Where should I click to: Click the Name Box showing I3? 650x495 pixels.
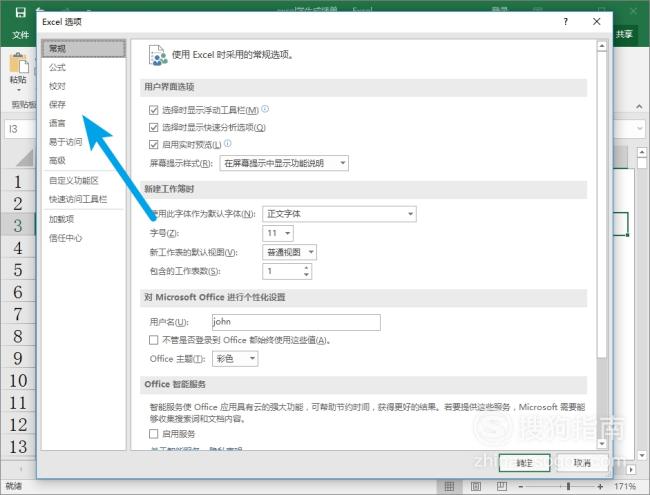[21, 129]
